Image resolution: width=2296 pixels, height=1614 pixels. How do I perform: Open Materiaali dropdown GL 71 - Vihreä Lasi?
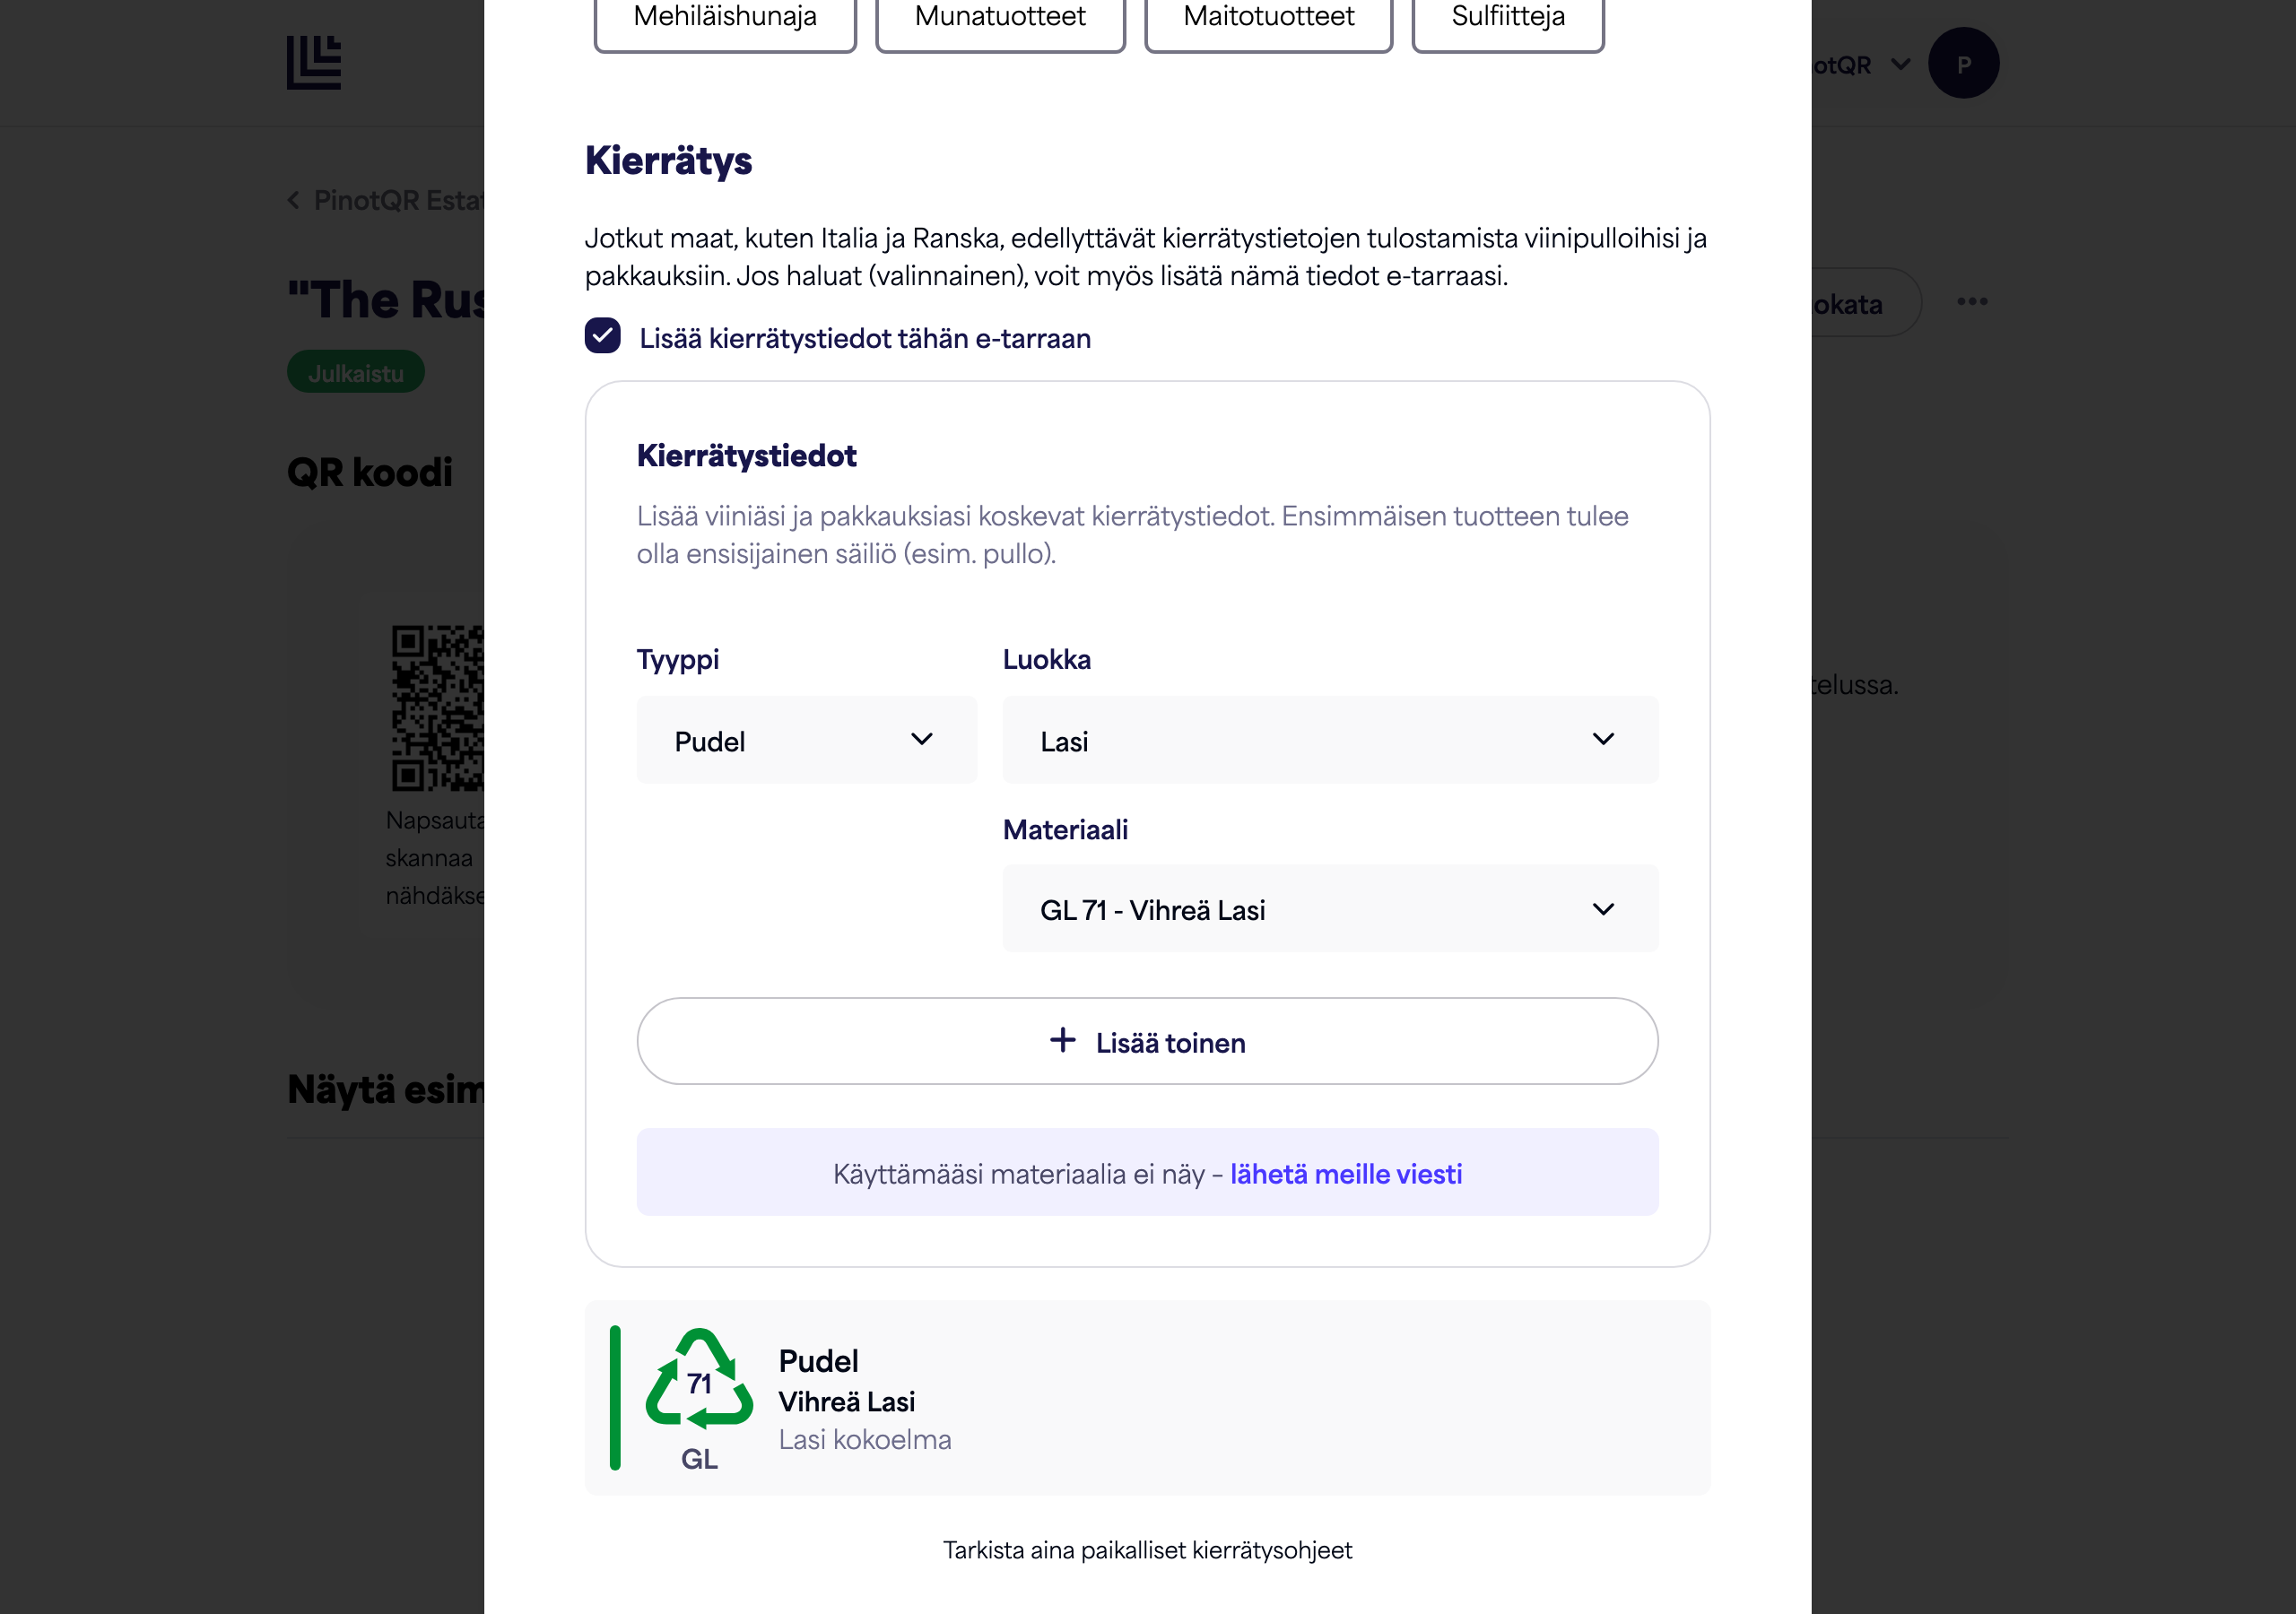[1330, 909]
